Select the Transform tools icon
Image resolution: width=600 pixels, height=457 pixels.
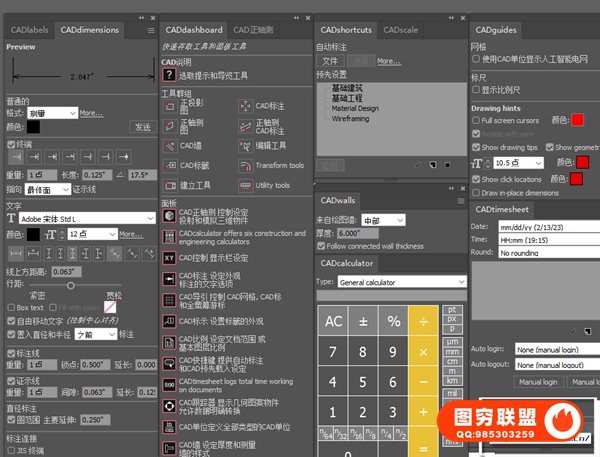pos(245,165)
